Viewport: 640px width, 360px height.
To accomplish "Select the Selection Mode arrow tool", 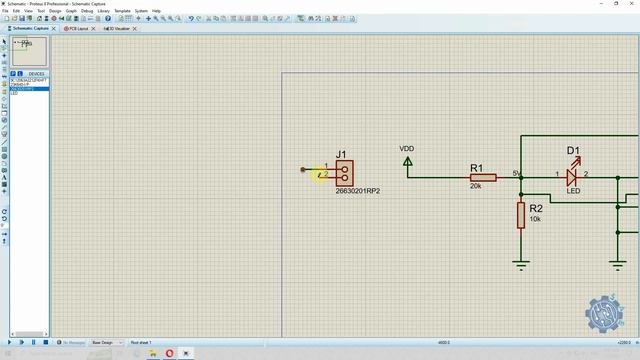I will (4, 41).
